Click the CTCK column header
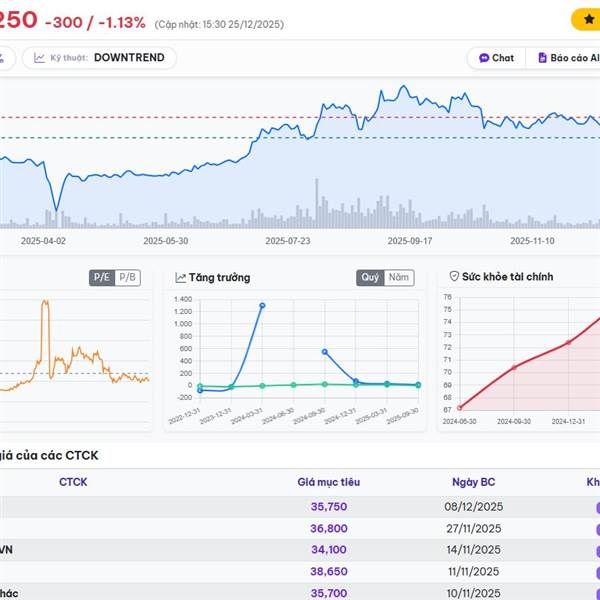This screenshot has height=600, width=600. pyautogui.click(x=73, y=482)
